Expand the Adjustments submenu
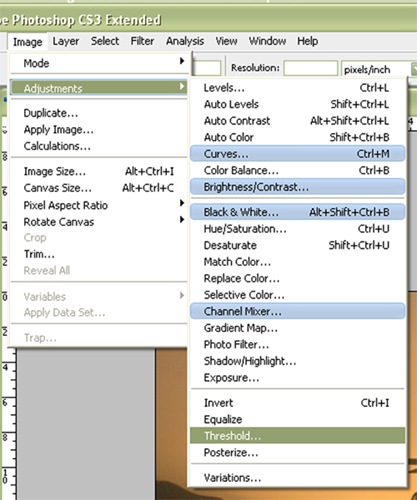Viewport: 417px width, 500px height. click(99, 88)
